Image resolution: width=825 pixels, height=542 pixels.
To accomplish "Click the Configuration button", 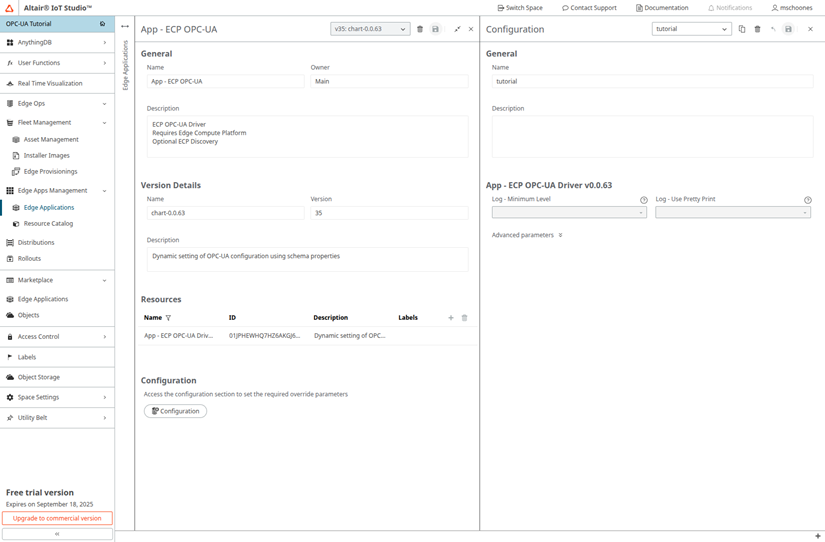I will coord(175,411).
